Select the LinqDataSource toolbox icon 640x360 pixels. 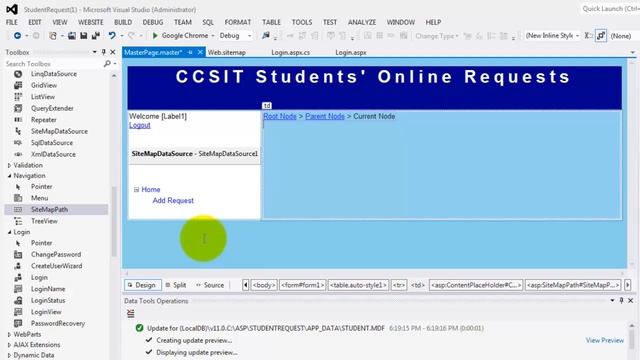(x=18, y=74)
